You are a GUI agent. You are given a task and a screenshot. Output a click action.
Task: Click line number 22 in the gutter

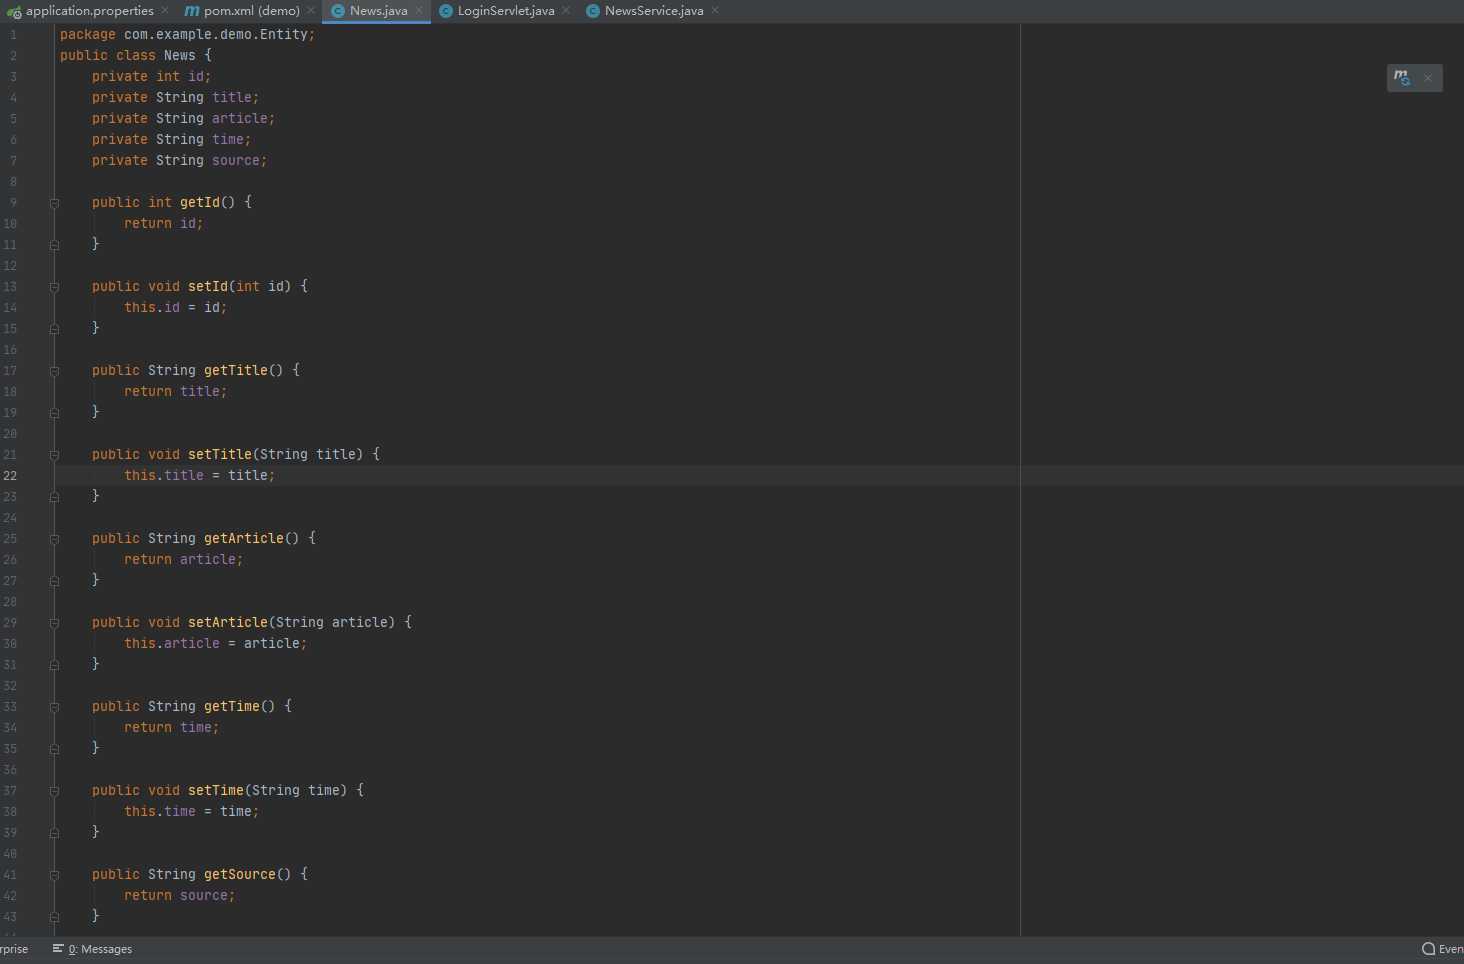tap(10, 476)
